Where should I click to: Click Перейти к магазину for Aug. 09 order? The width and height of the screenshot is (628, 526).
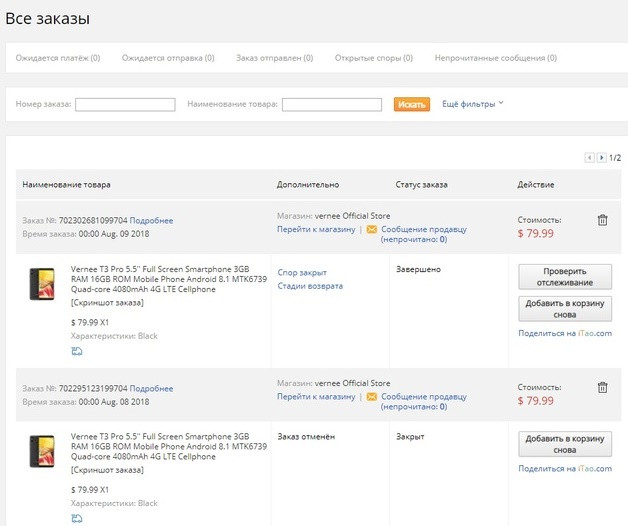(x=316, y=229)
